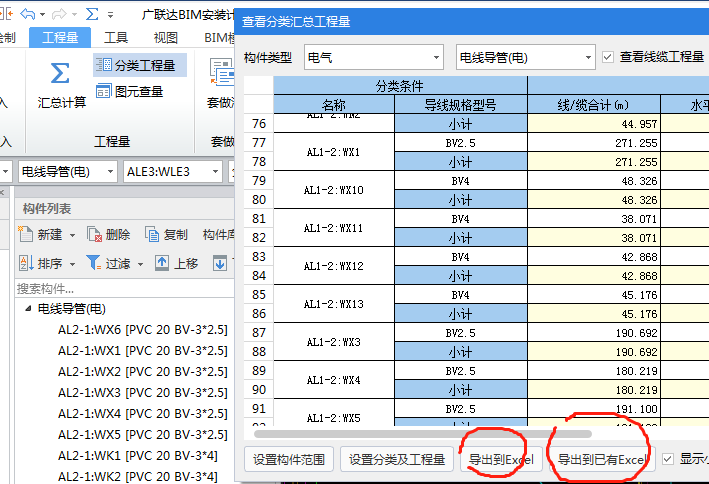Select AL2-1:WX5 [PVC 20 BV-3*2.5] item
The width and height of the screenshot is (709, 484).
coord(143,435)
